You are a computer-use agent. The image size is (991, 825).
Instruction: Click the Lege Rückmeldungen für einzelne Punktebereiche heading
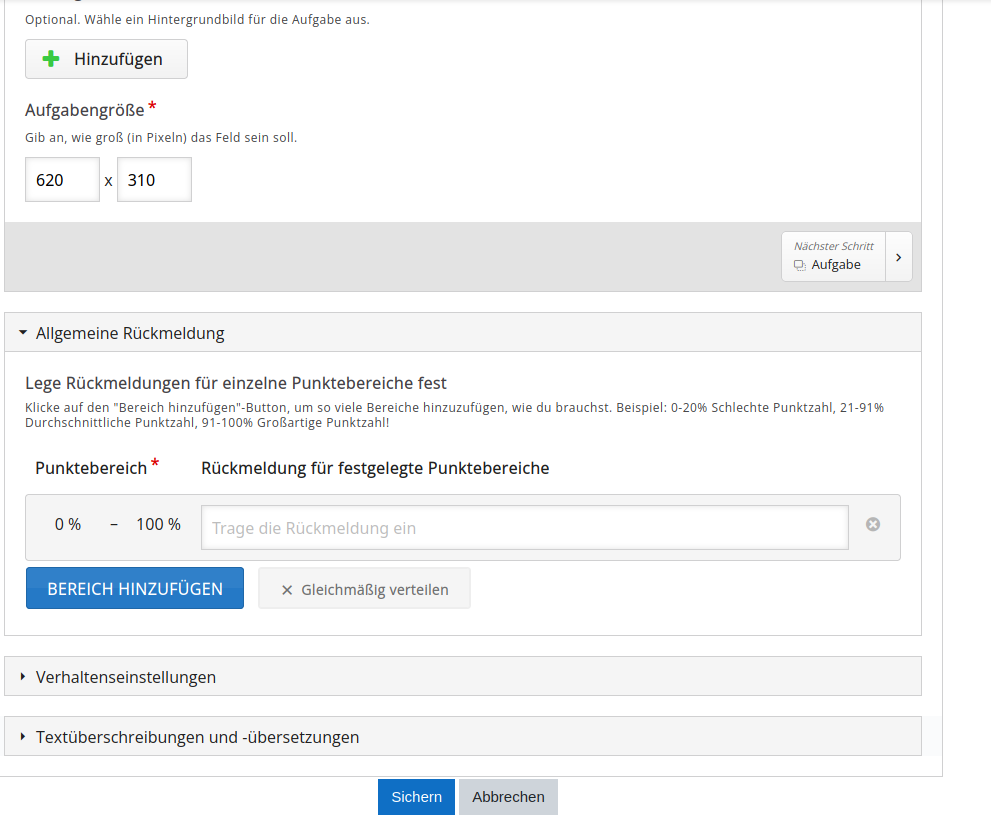point(236,383)
